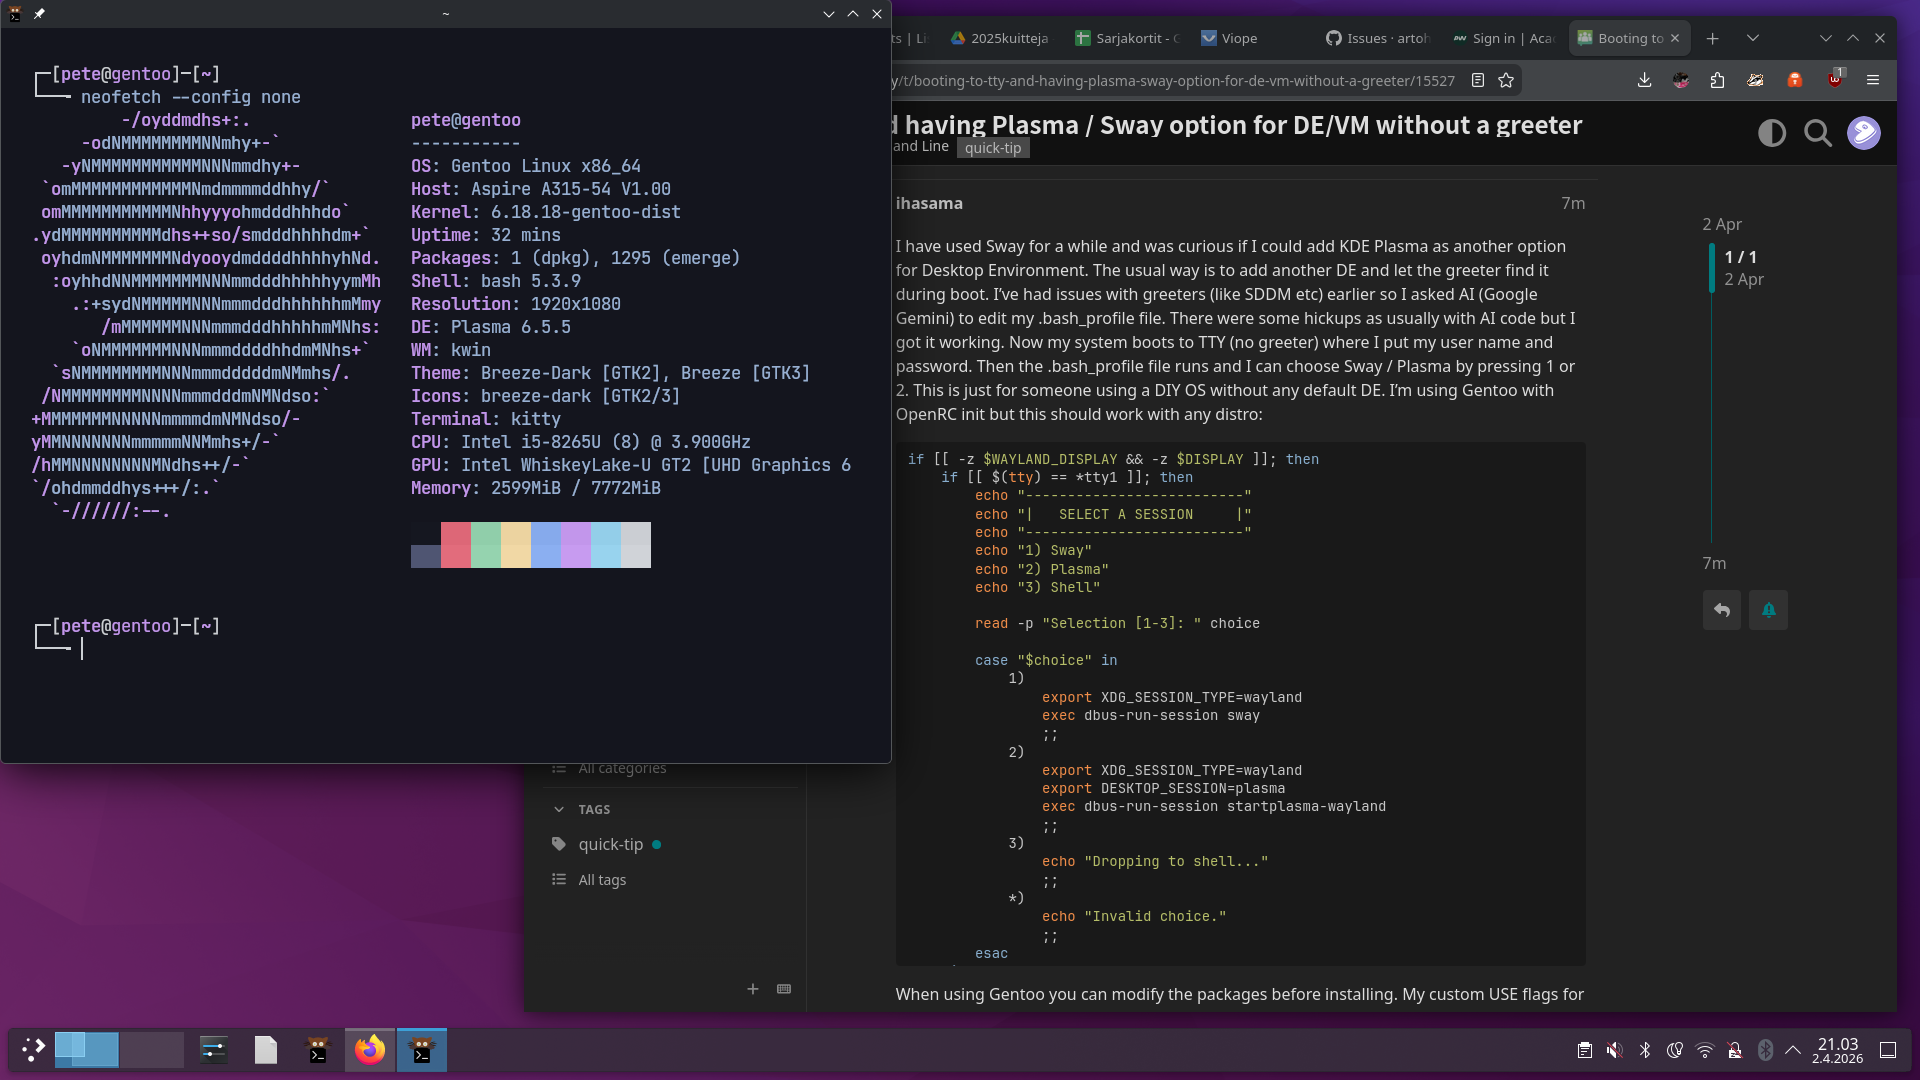Image resolution: width=1920 pixels, height=1080 pixels.
Task: Collapse the TAGS sidebar section
Action: (558, 809)
